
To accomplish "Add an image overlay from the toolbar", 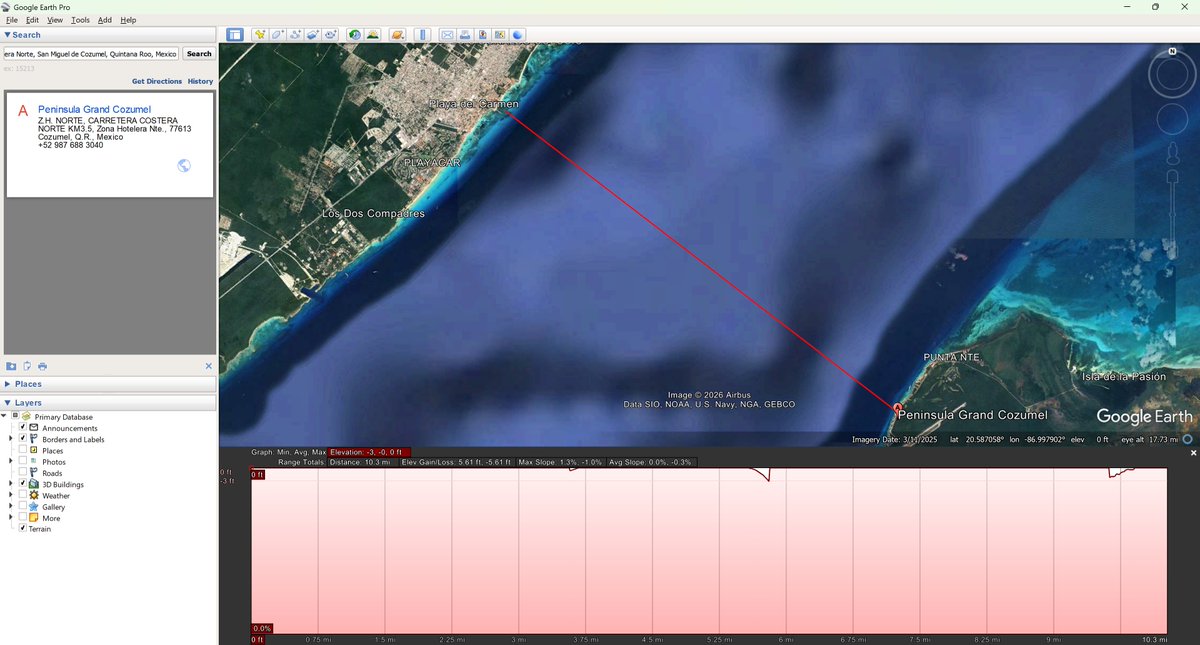I will click(x=313, y=34).
